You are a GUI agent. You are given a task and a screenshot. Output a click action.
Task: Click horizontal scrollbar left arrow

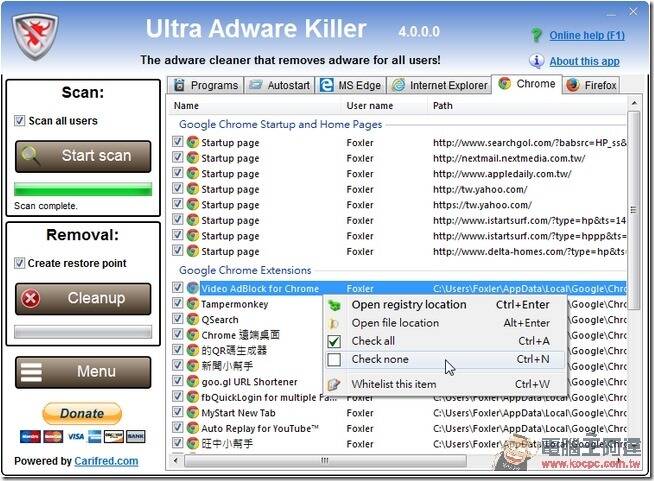coord(176,461)
